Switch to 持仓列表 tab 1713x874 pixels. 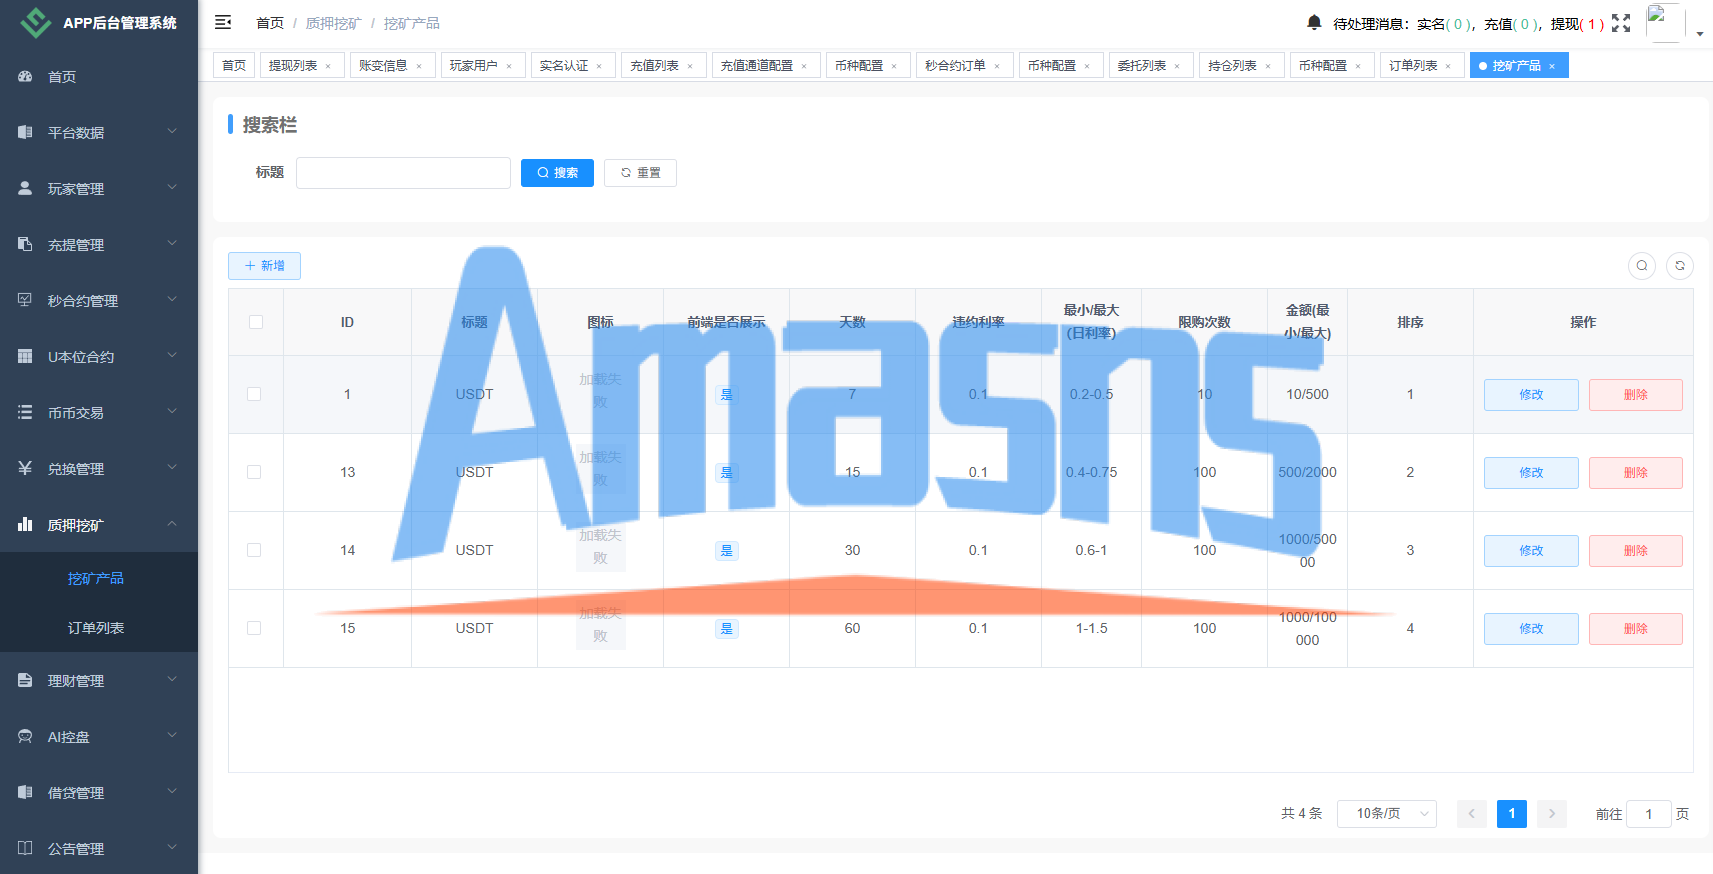[1241, 65]
